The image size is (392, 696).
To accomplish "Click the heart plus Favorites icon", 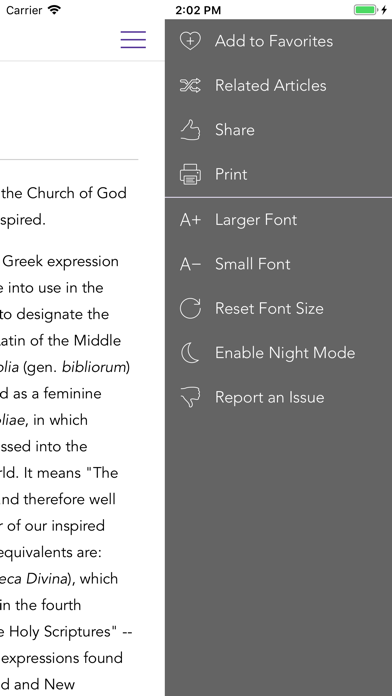I will (x=190, y=41).
